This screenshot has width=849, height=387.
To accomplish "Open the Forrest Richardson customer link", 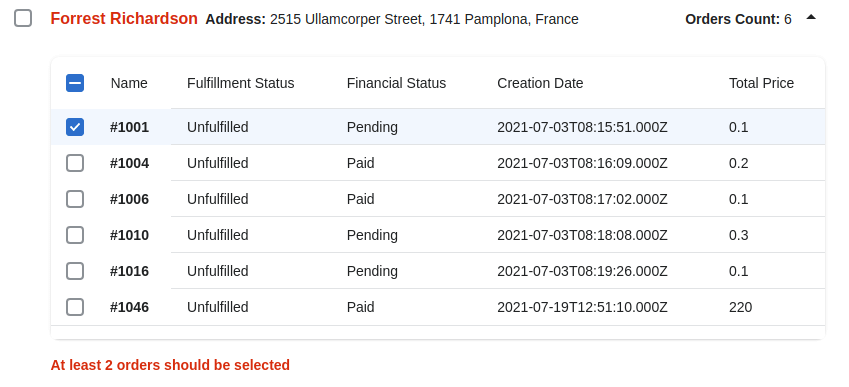I will 124,18.
